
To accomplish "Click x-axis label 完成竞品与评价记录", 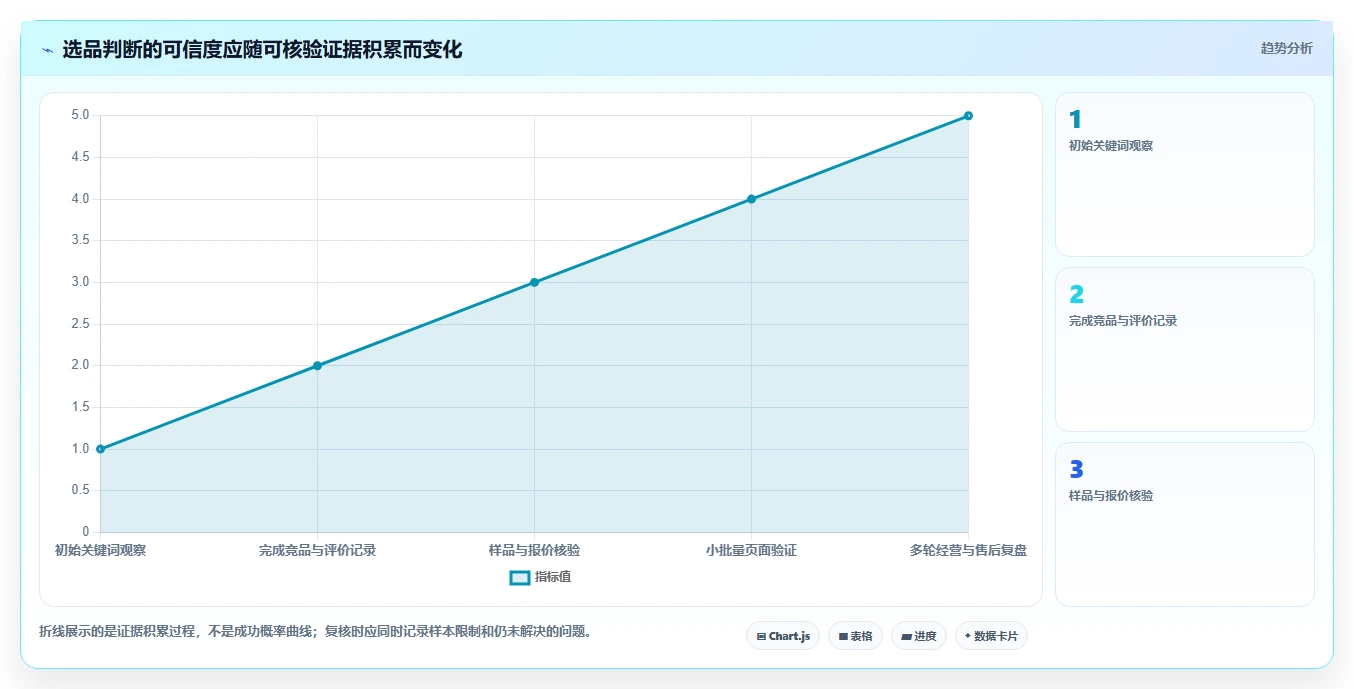I will (x=317, y=550).
